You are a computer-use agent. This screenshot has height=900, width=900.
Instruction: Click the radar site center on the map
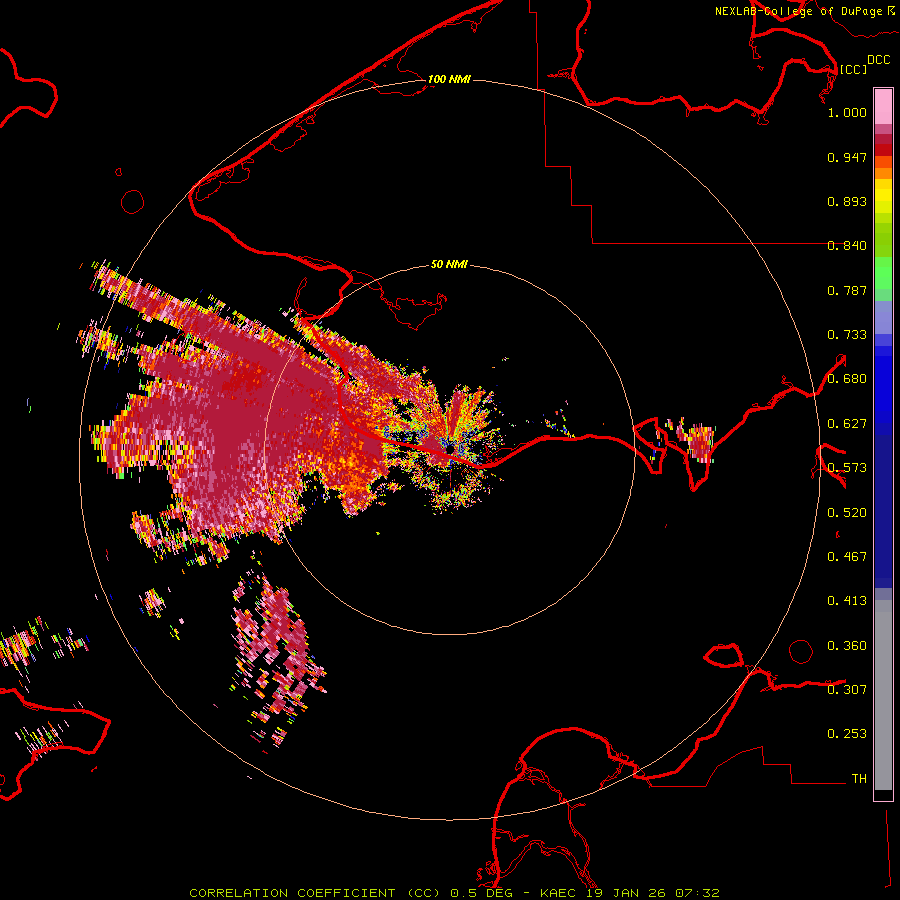(450, 449)
